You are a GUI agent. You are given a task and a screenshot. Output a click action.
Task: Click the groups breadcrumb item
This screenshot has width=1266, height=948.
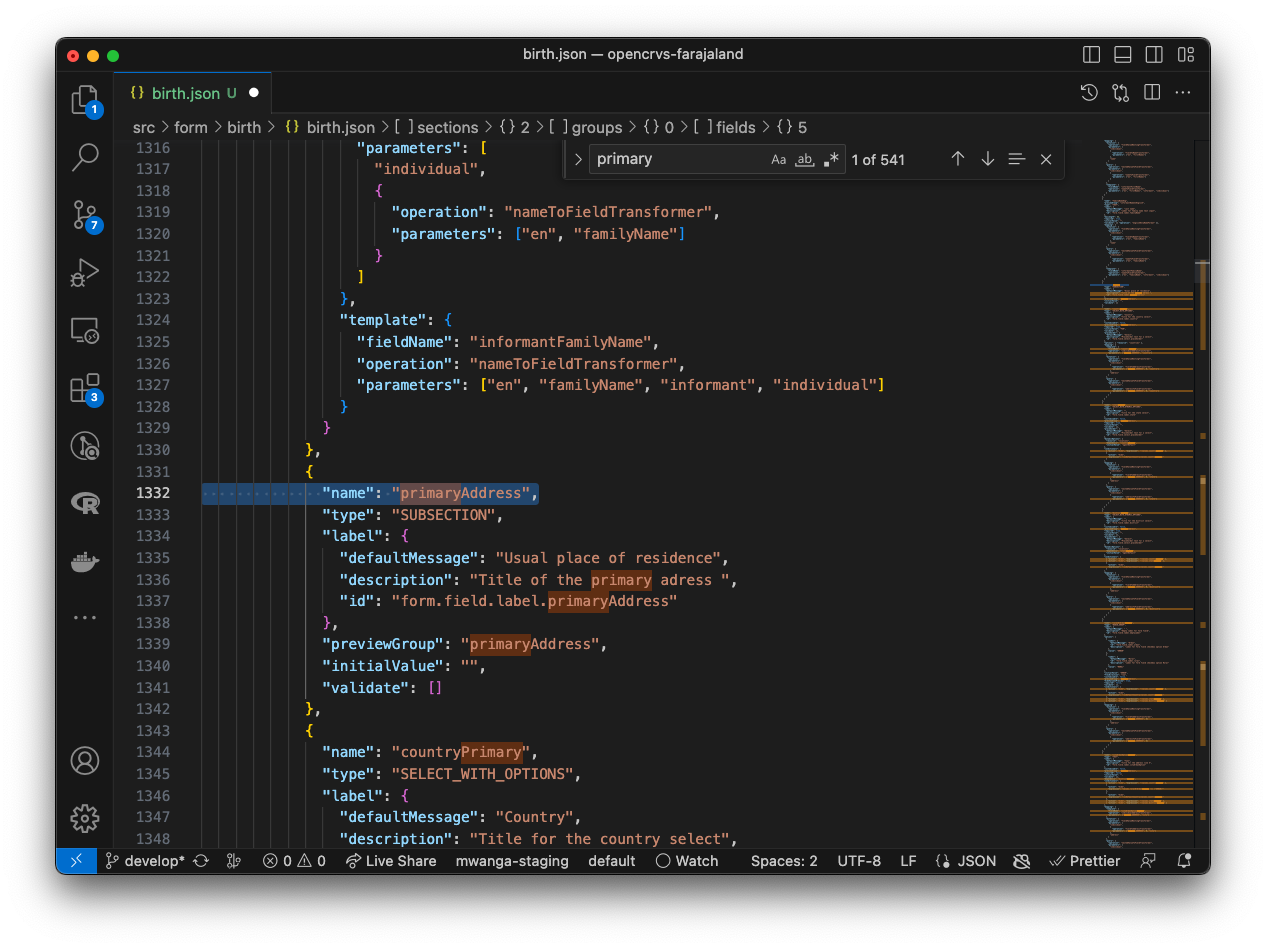pyautogui.click(x=596, y=127)
